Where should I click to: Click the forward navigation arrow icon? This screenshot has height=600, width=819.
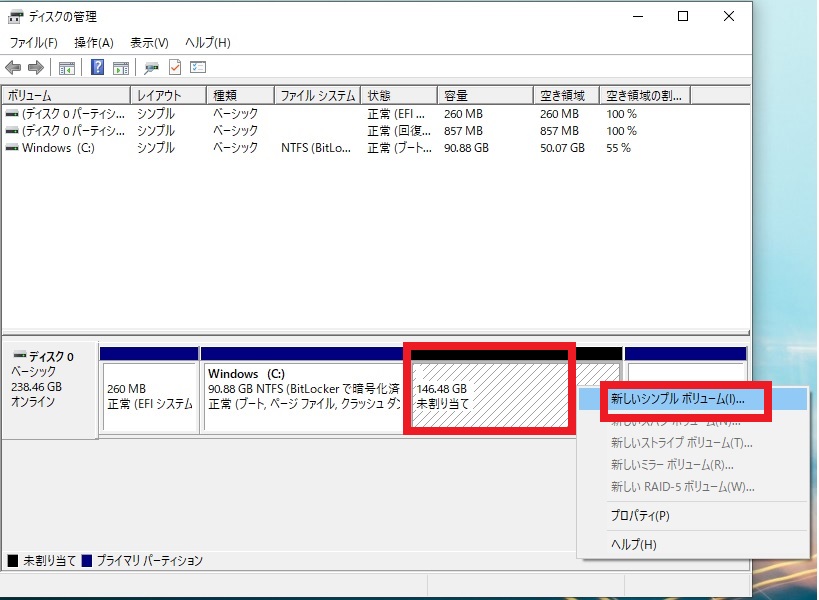point(34,67)
